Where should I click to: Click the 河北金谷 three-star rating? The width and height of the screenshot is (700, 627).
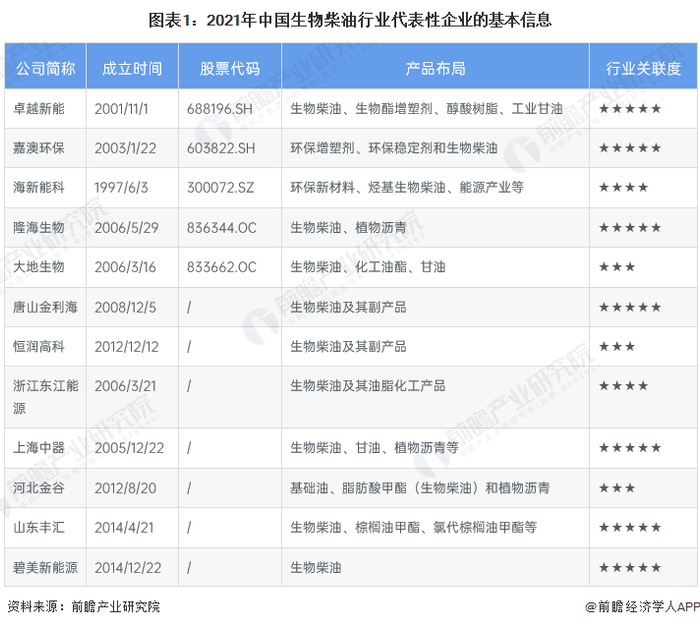coord(617,488)
